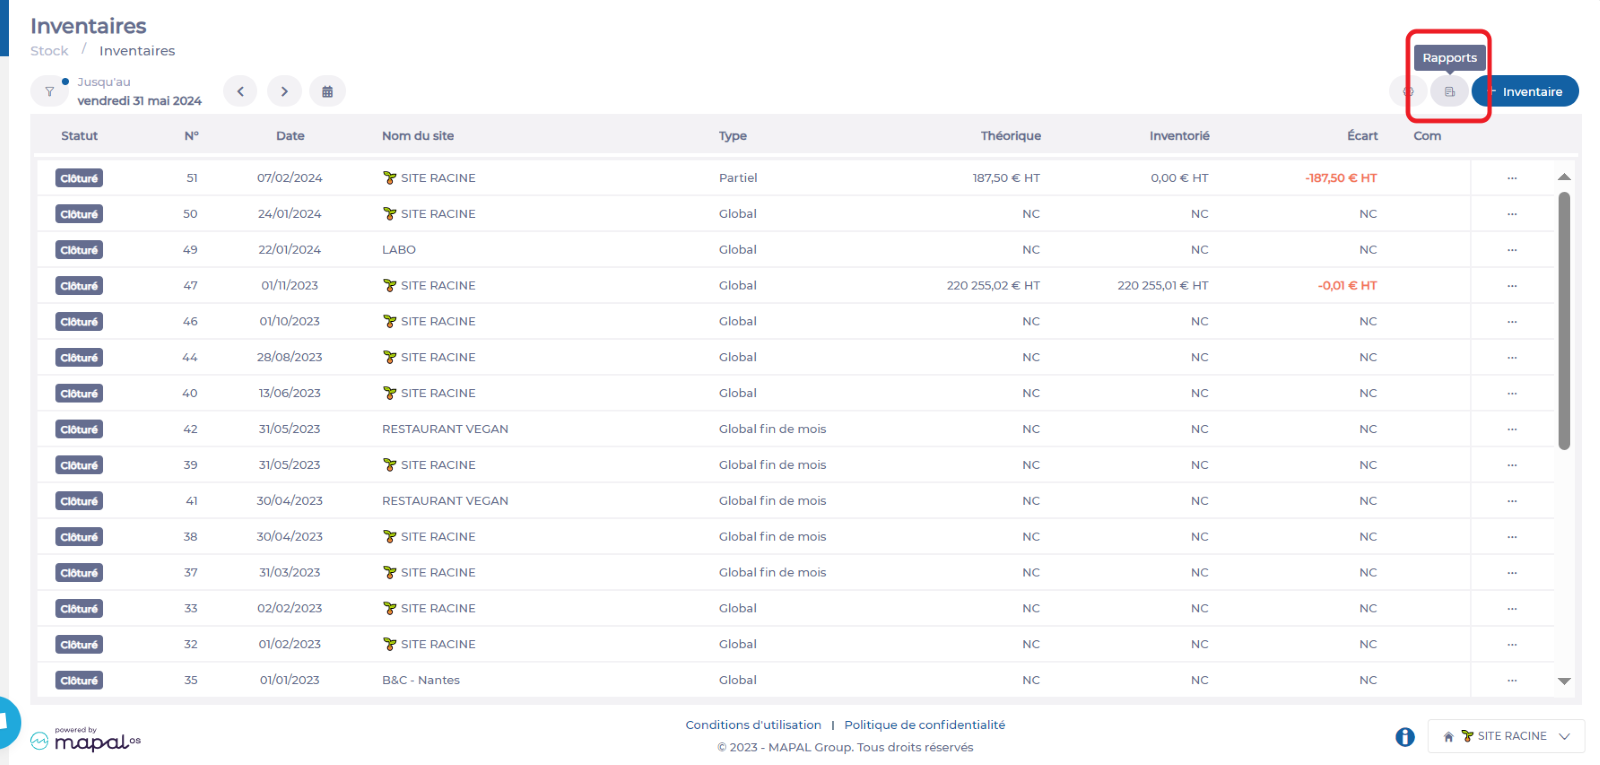Sort by the Inventorié column header
The image size is (1600, 765).
pos(1179,136)
